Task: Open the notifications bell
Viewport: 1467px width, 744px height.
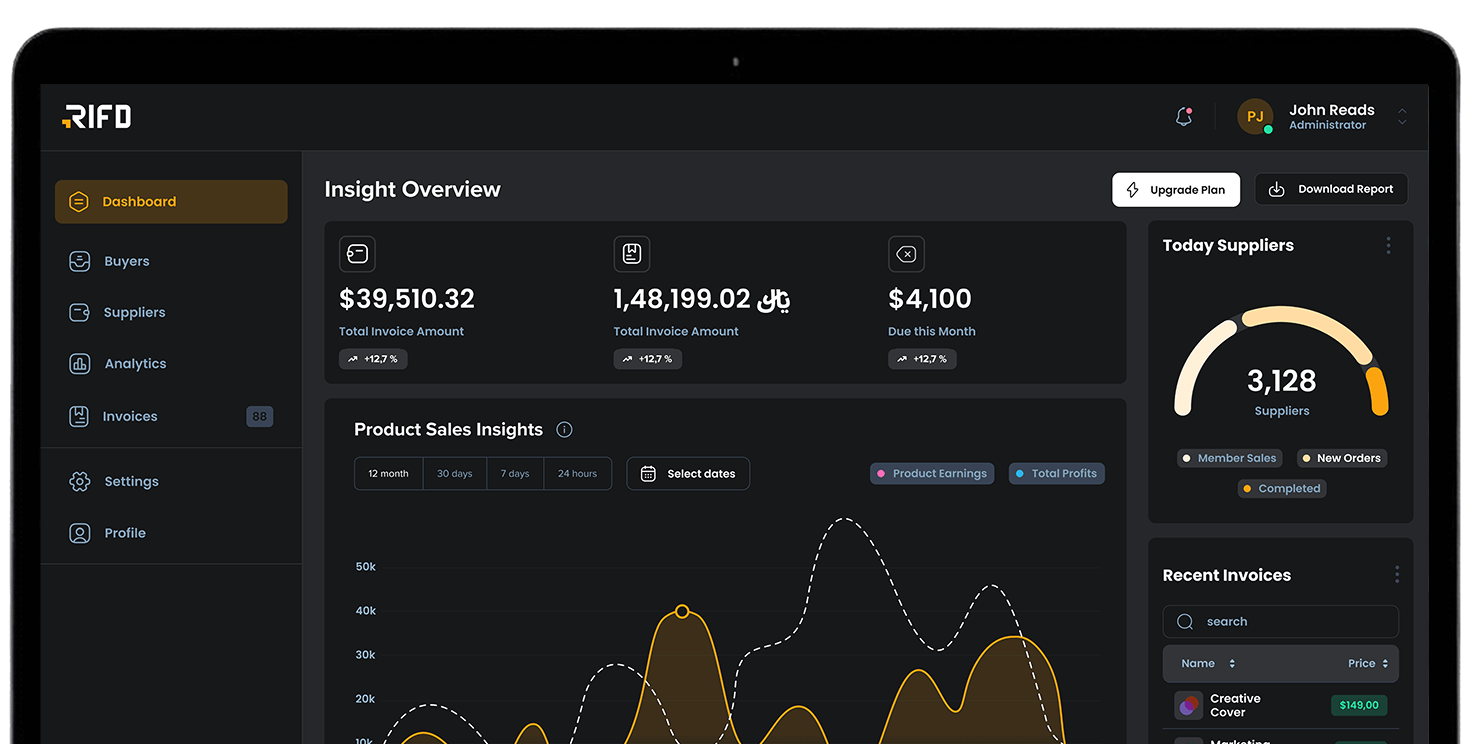Action: point(1184,117)
